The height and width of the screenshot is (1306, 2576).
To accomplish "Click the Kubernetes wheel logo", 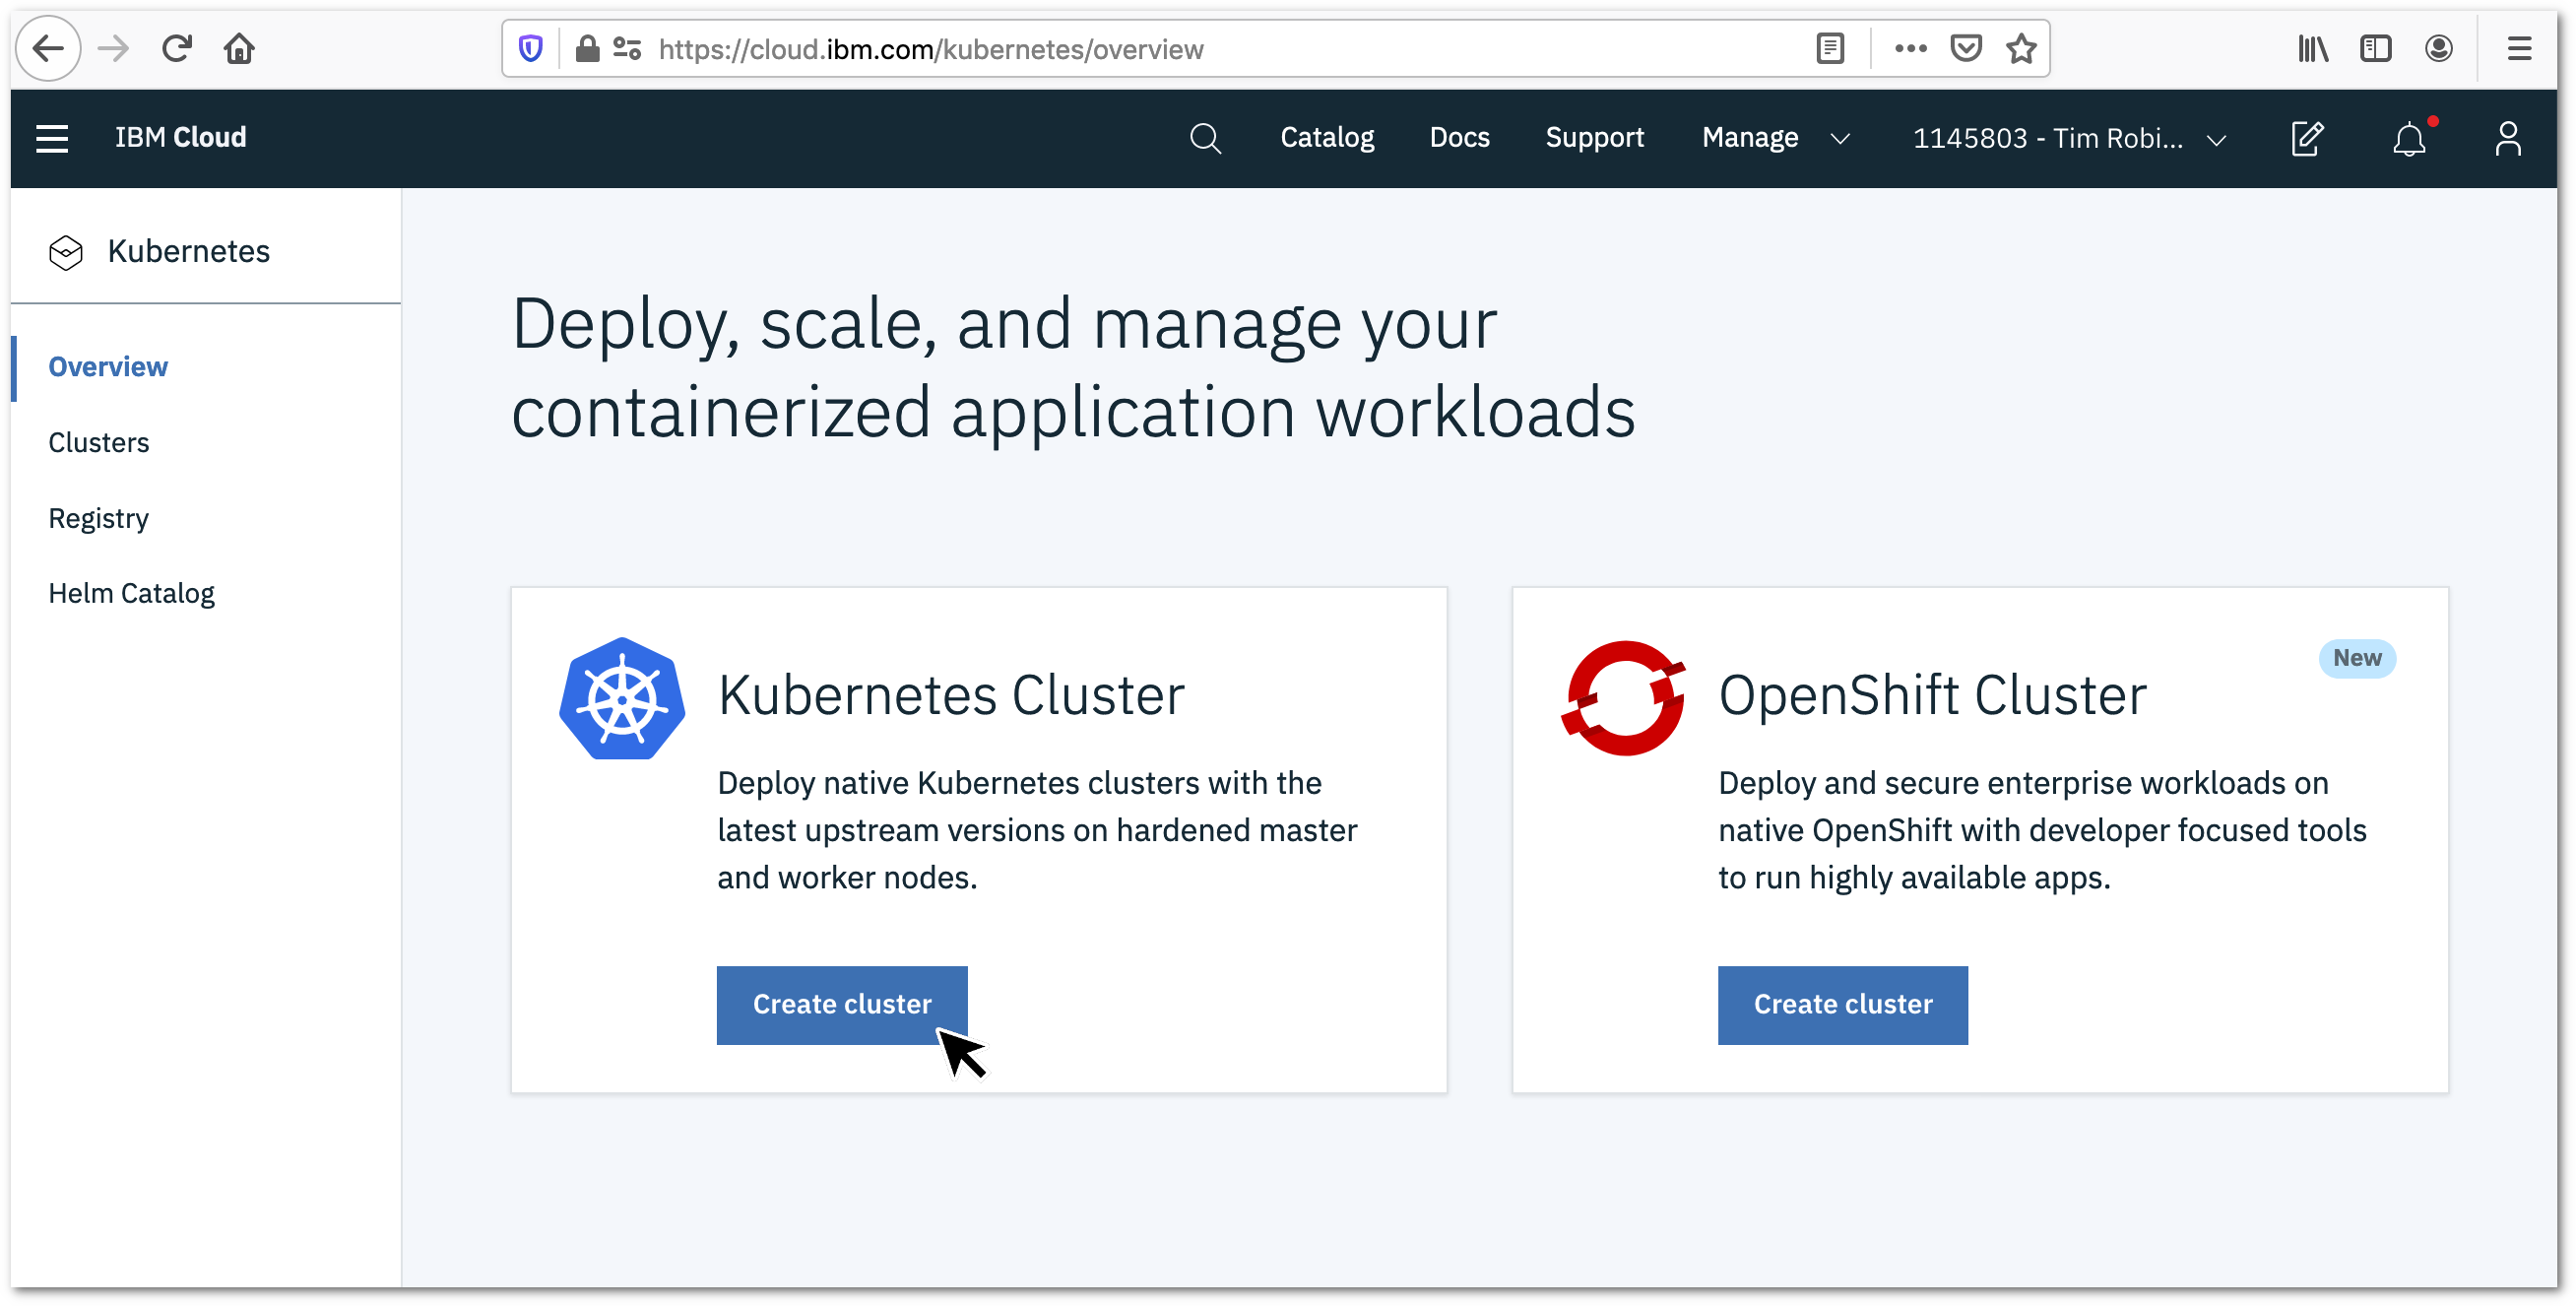I will [622, 698].
